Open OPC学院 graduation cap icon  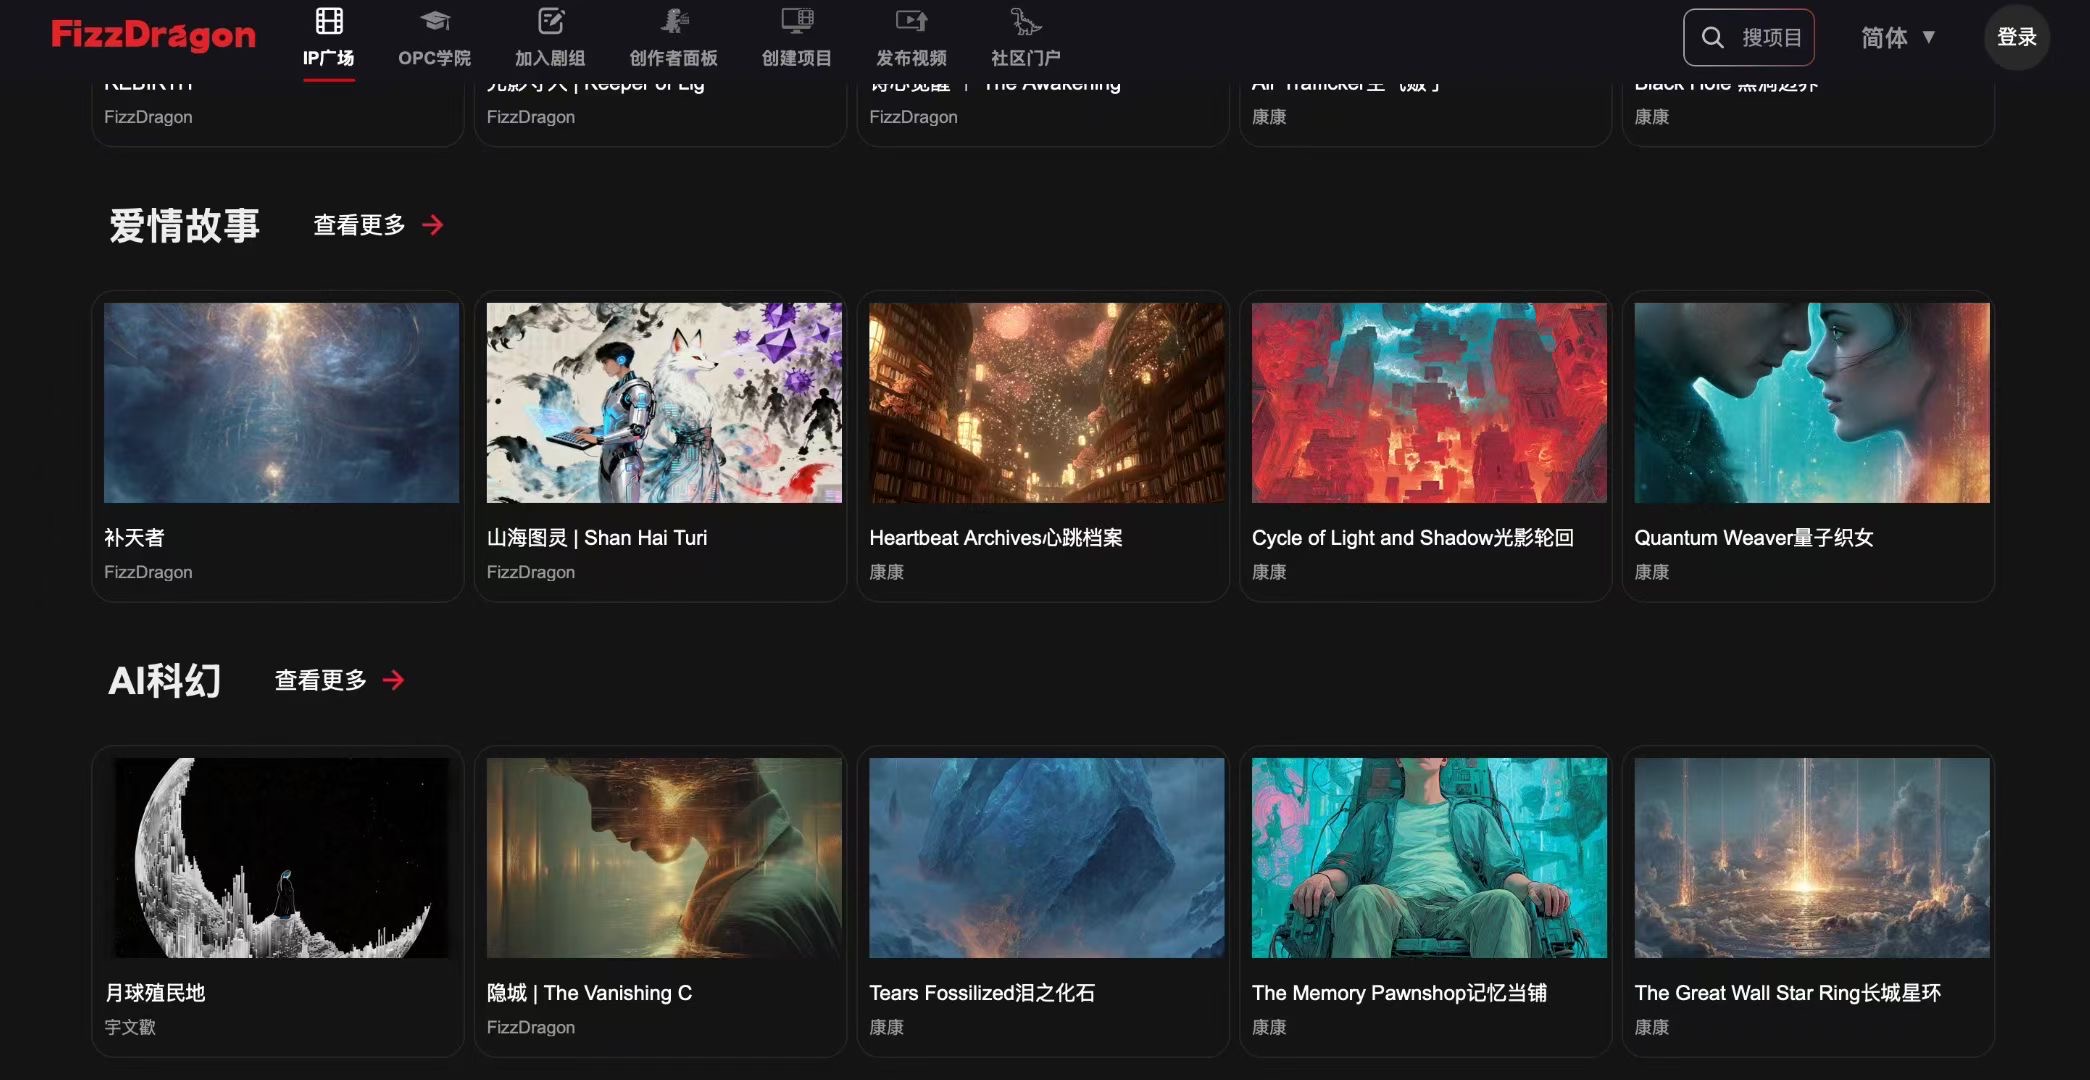tap(434, 21)
